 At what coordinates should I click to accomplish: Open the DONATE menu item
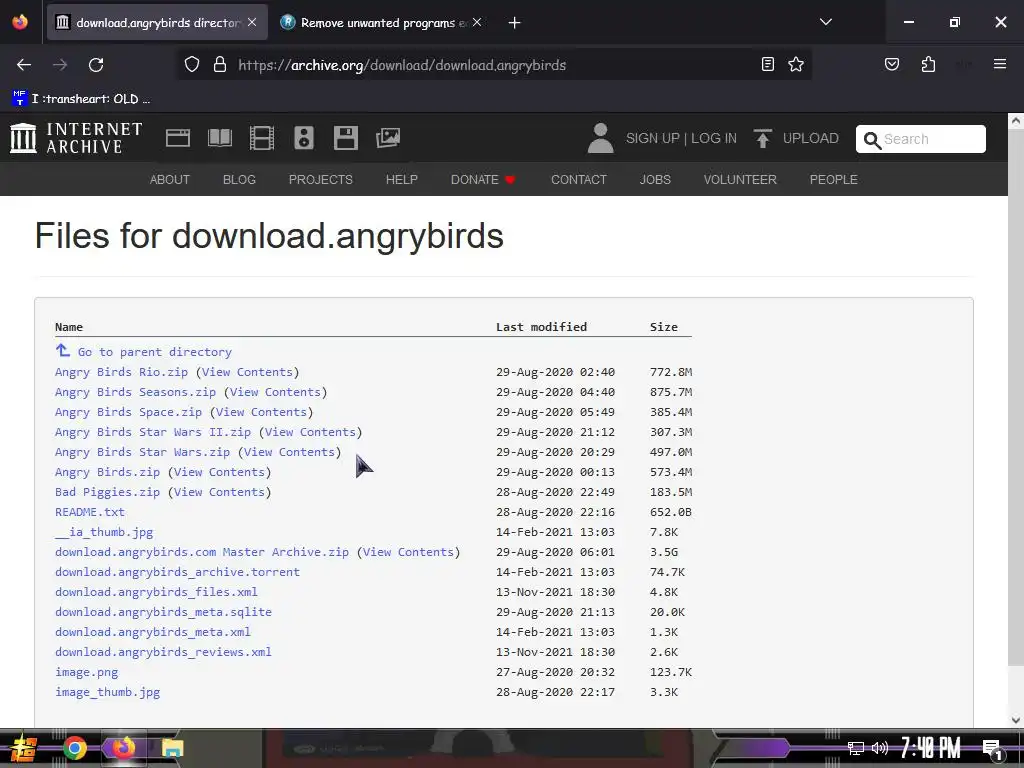(x=483, y=180)
